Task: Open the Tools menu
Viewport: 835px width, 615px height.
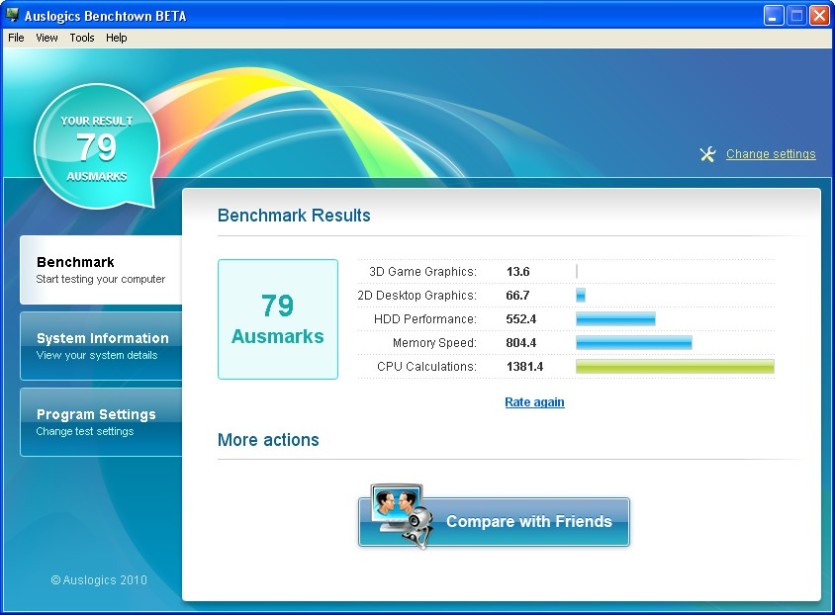Action: pyautogui.click(x=81, y=38)
